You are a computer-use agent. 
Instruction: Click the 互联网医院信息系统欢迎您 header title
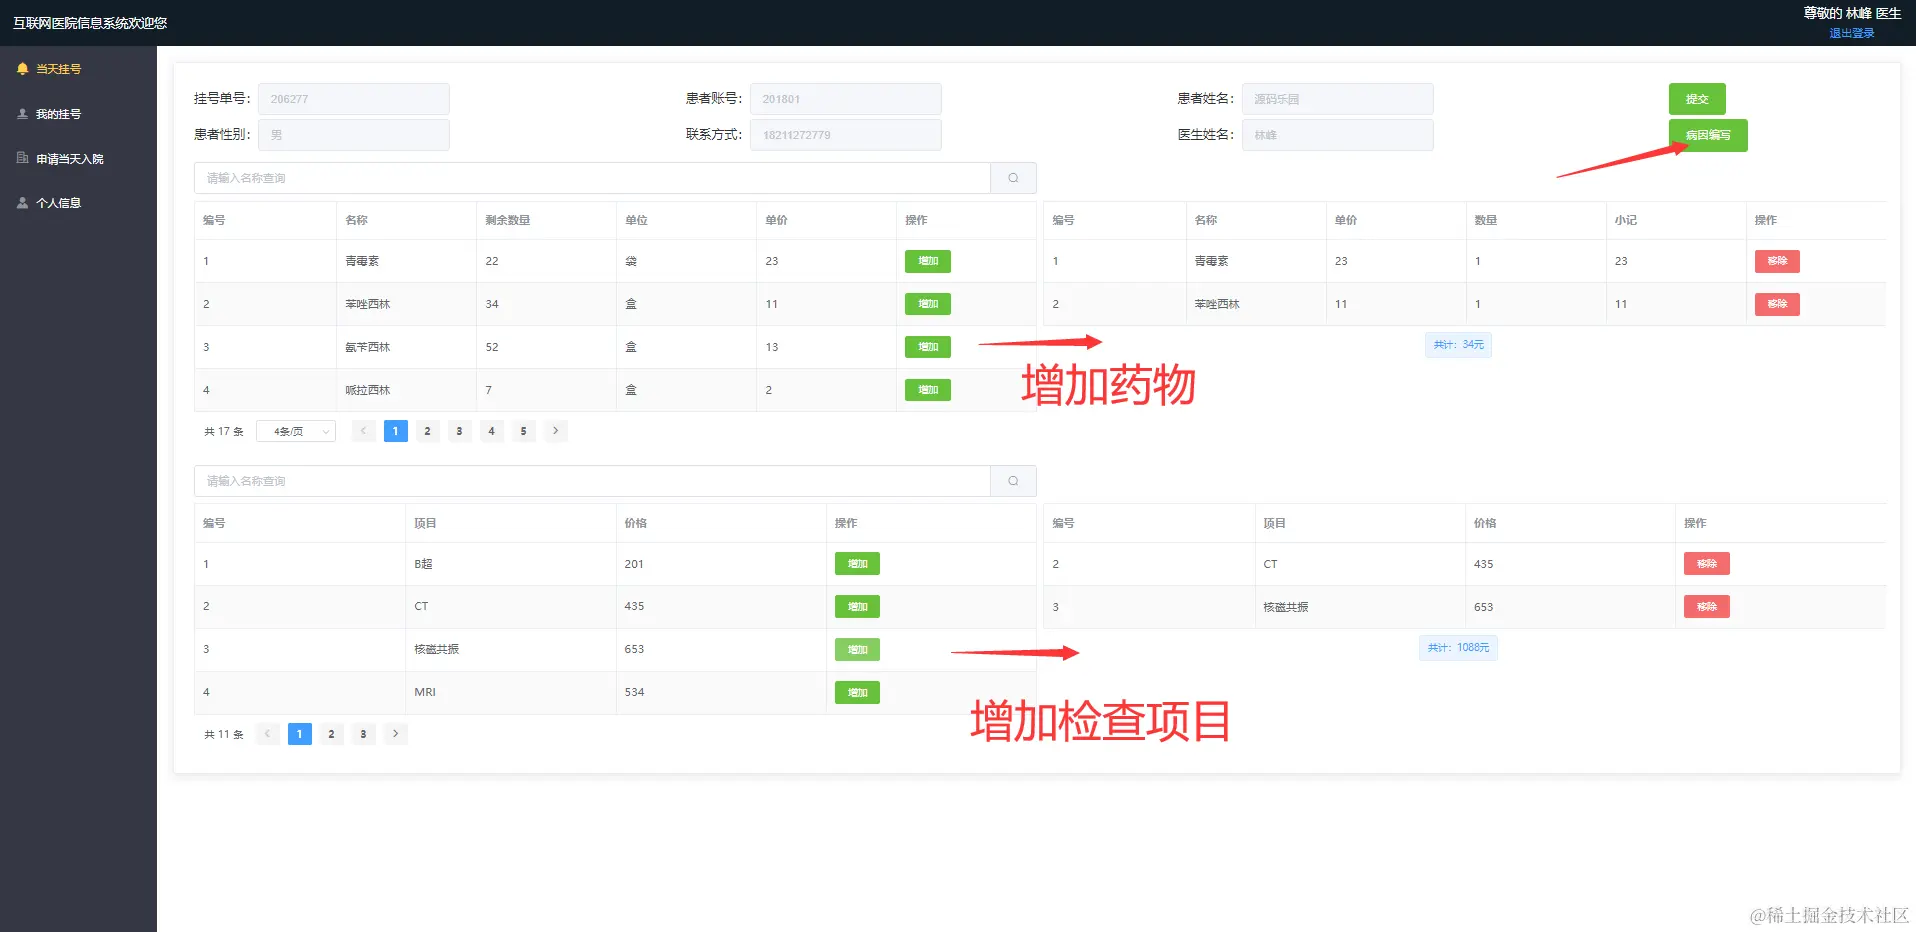pyautogui.click(x=90, y=23)
